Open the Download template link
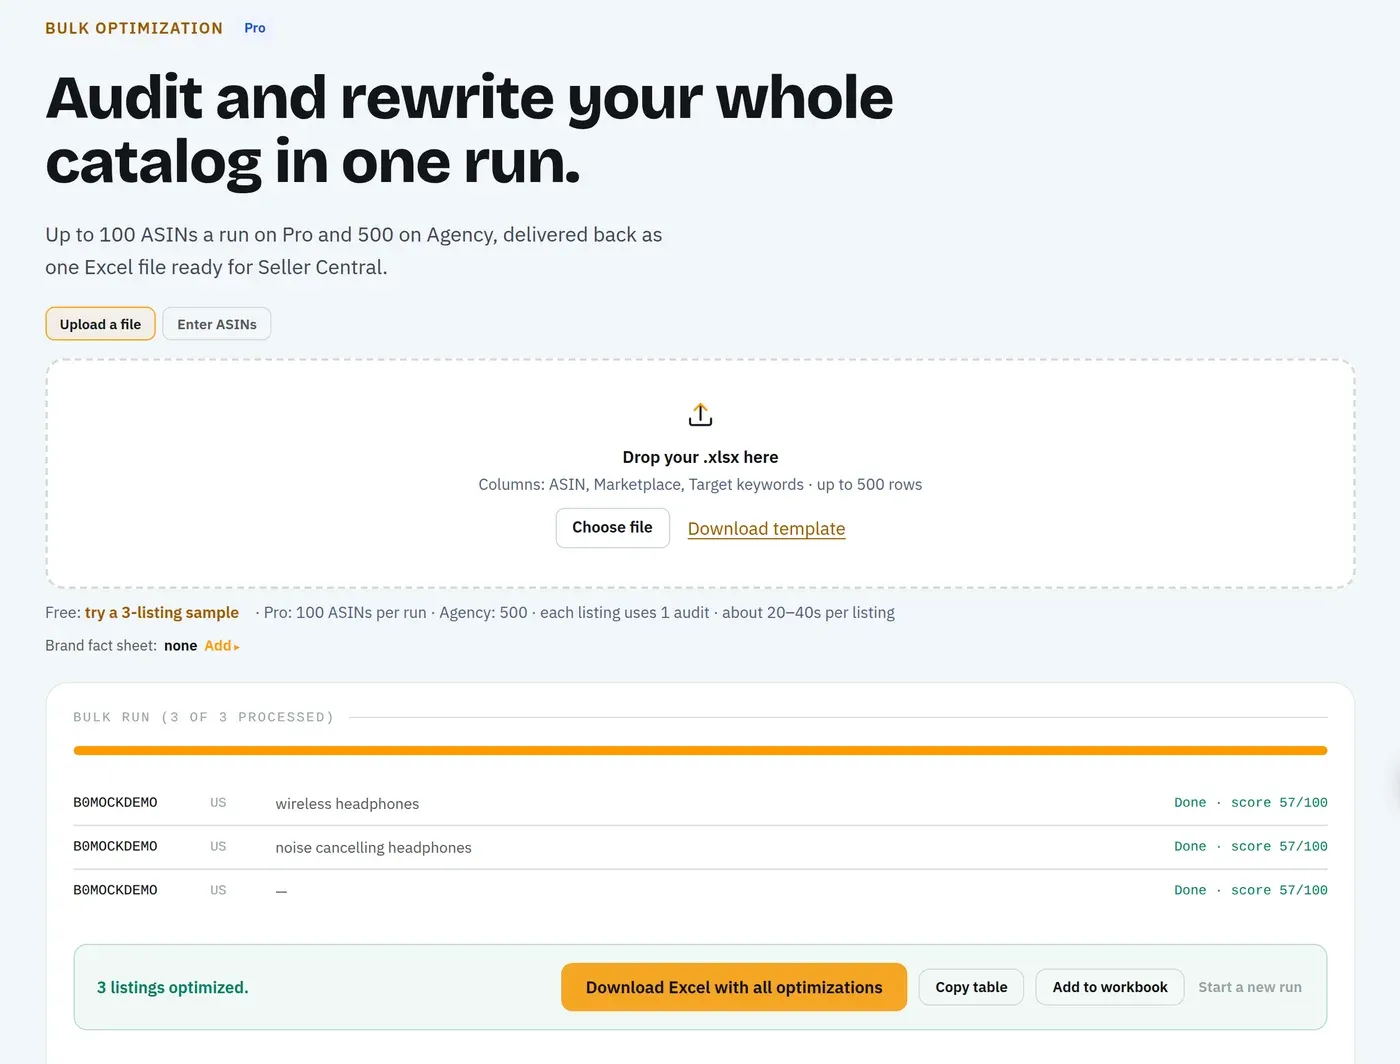Image resolution: width=1400 pixels, height=1064 pixels. (x=766, y=529)
